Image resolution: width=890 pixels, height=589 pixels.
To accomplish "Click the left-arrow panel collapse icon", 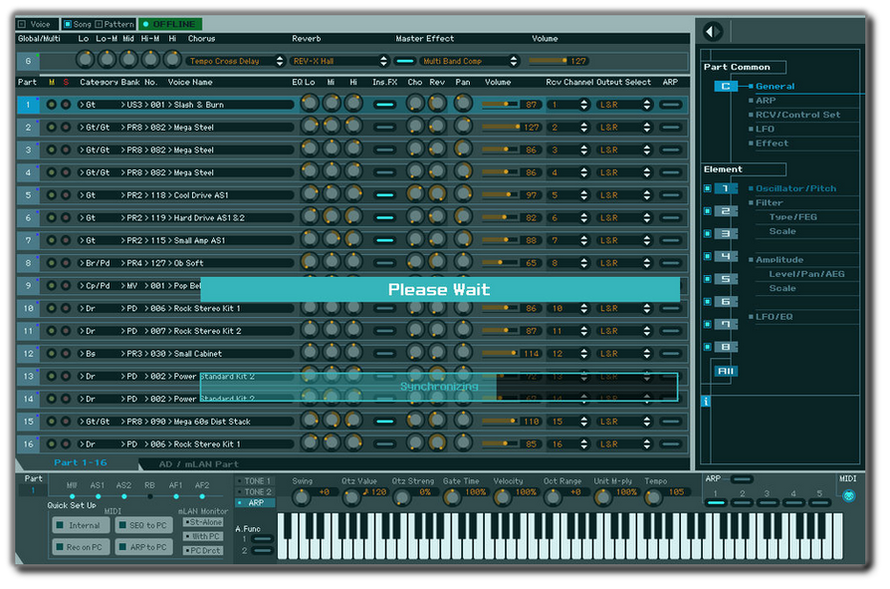I will coord(712,32).
